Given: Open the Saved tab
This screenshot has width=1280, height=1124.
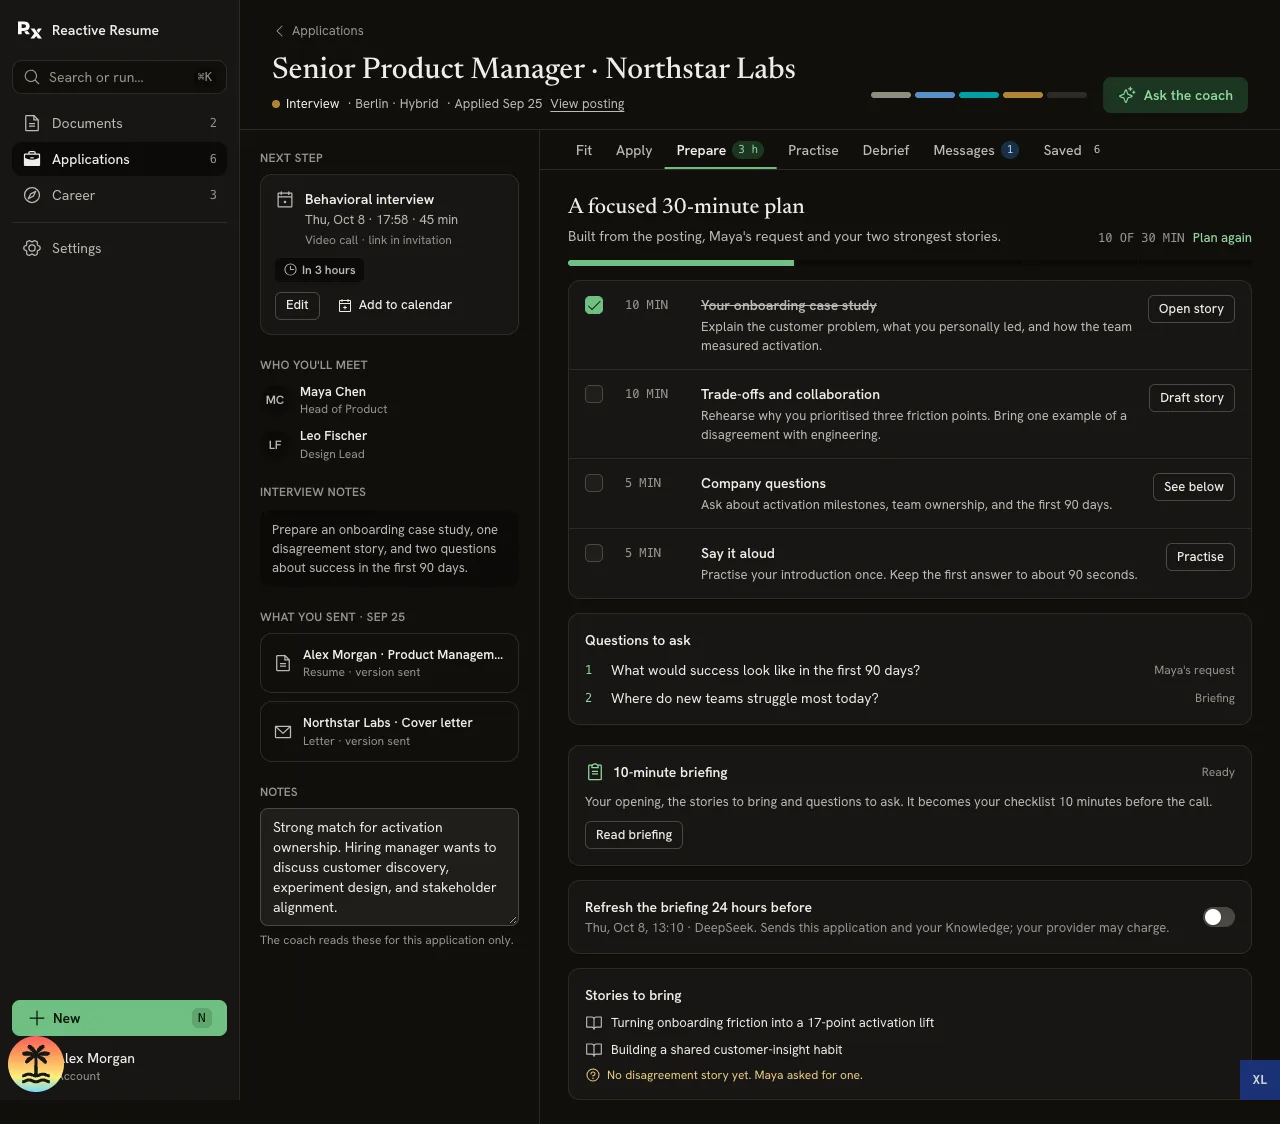Looking at the screenshot, I should pyautogui.click(x=1072, y=150).
